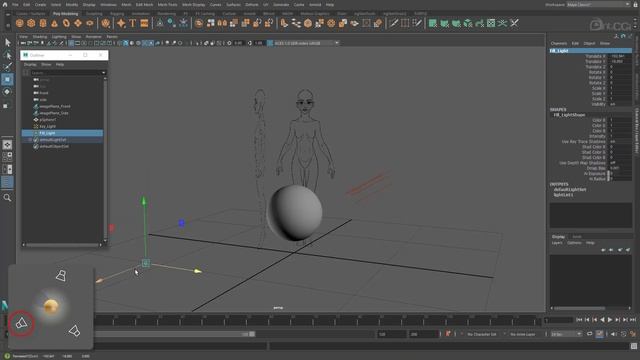Open the frame rate fps dropdown
This screenshot has width=640, height=360.
(x=566, y=334)
